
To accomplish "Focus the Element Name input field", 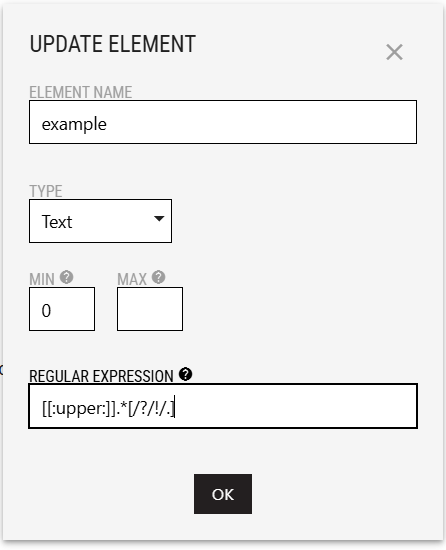I will coord(223,122).
